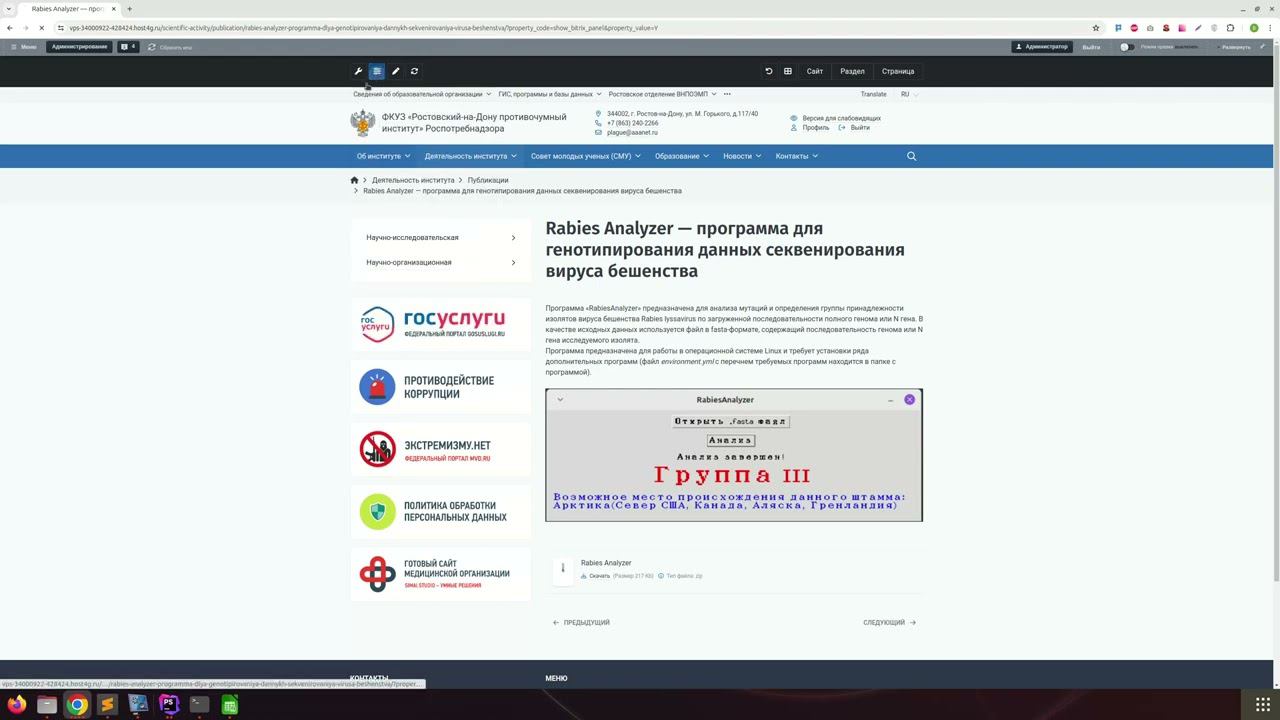Screen dimensions: 1280x720
Task: Toggle the edit mode switch in the admin bar
Action: tap(1127, 47)
